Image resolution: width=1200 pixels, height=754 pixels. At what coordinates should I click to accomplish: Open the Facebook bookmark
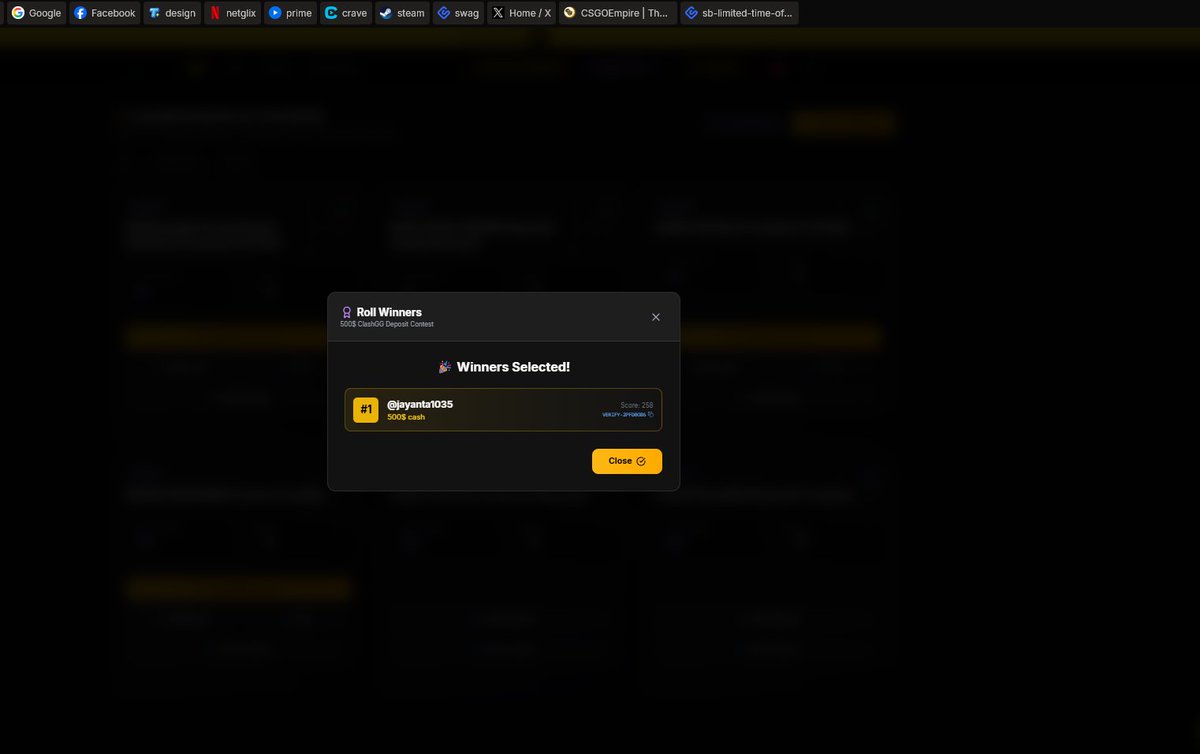[x=105, y=13]
